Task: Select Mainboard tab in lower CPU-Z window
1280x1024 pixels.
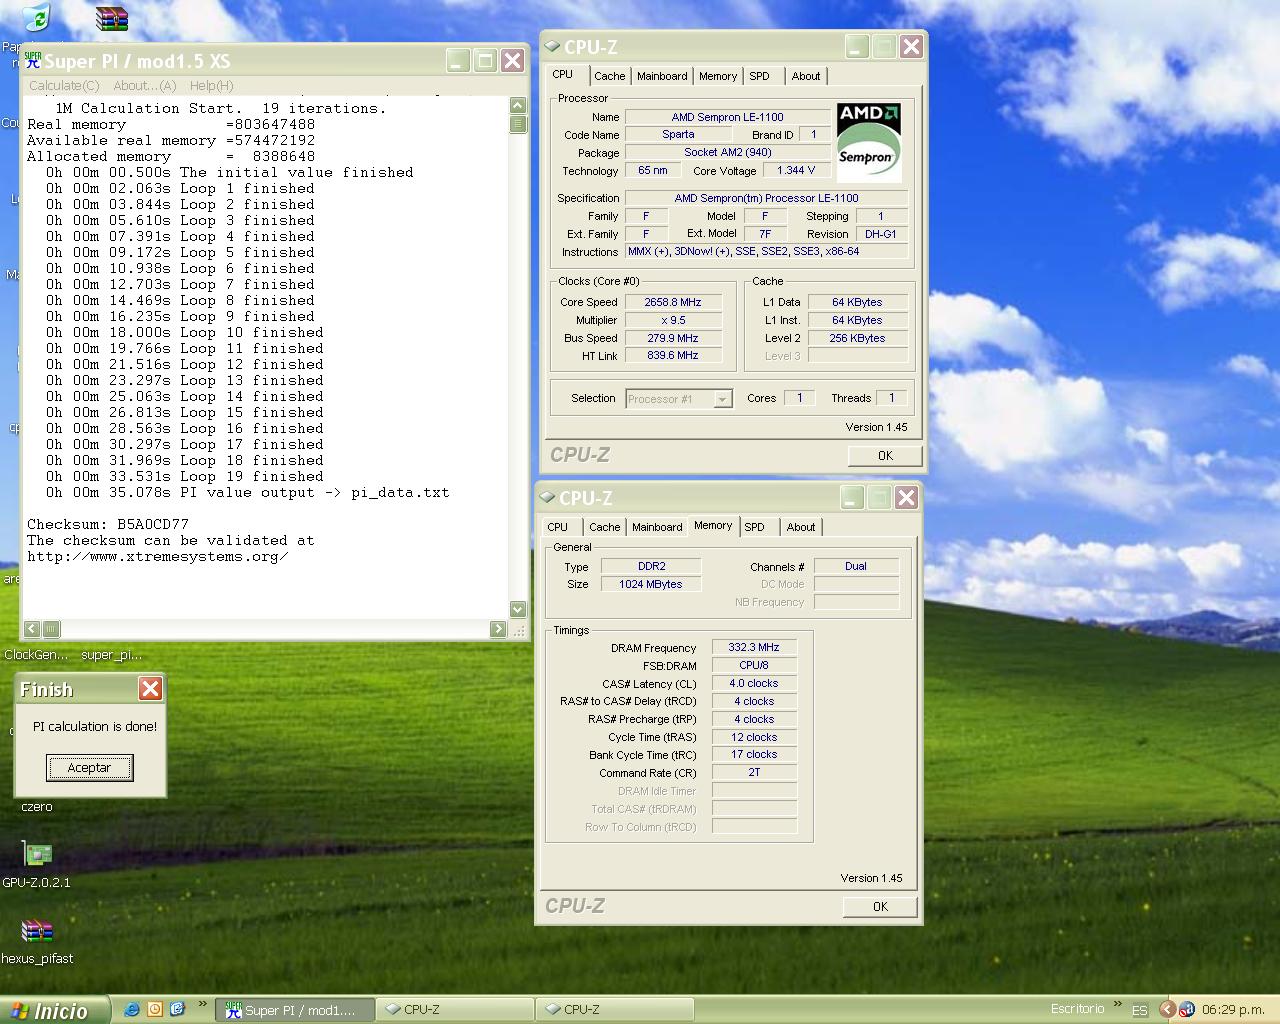Action: [x=657, y=527]
